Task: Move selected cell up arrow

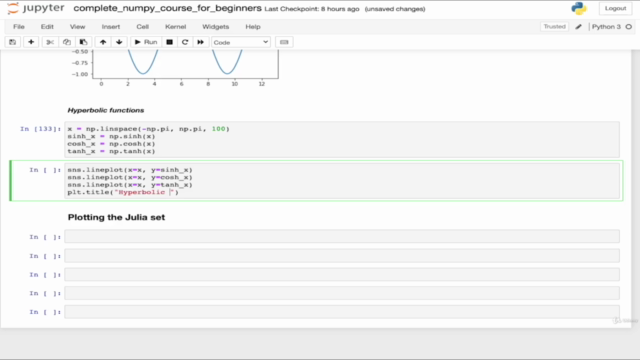Action: pos(103,42)
